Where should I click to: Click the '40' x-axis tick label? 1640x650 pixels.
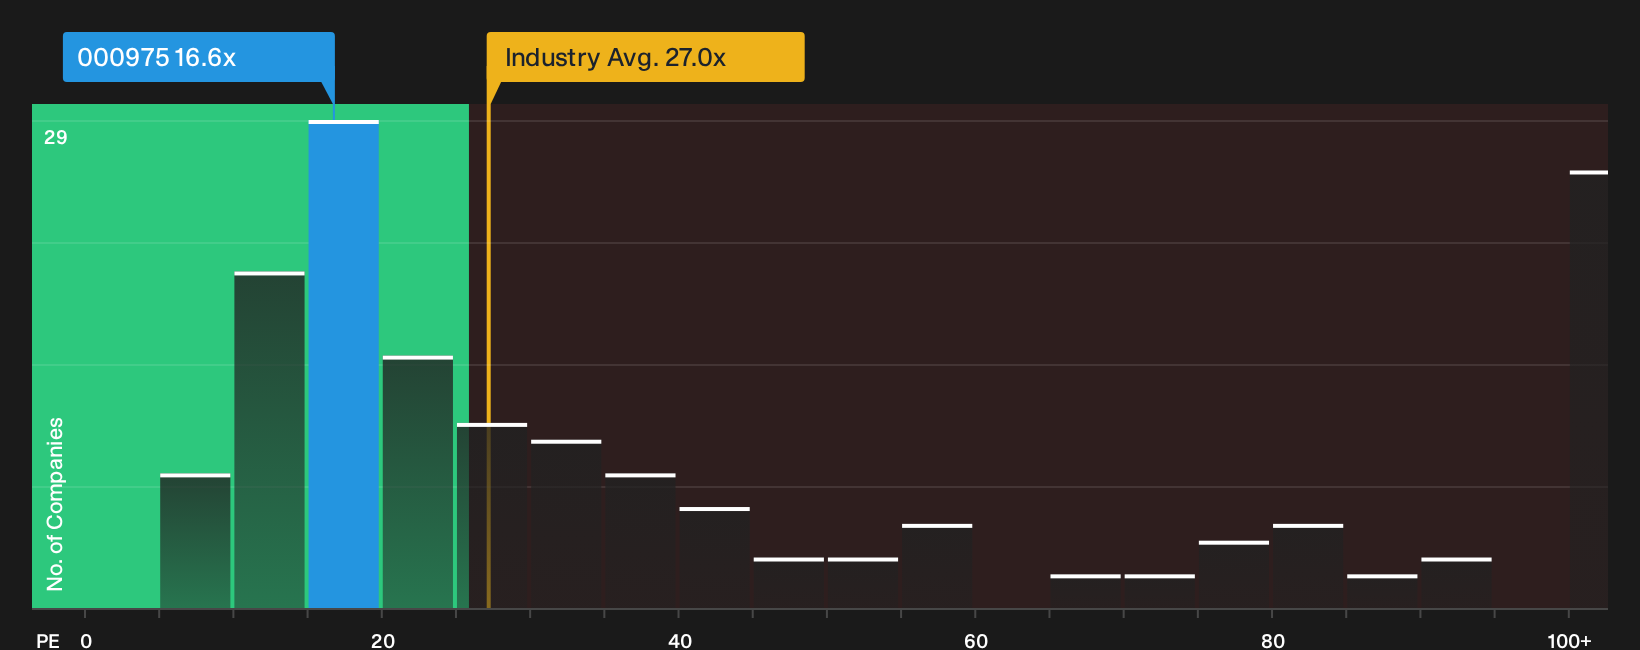[679, 640]
